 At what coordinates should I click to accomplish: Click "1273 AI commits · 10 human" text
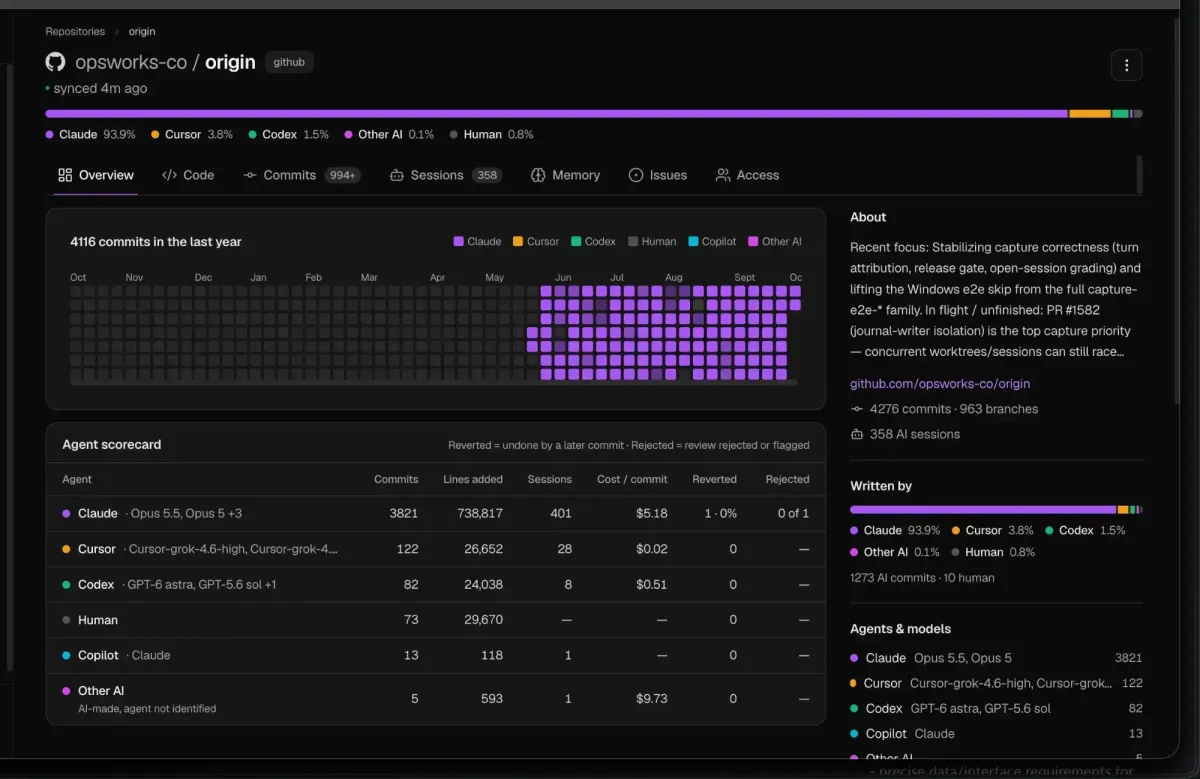point(922,578)
